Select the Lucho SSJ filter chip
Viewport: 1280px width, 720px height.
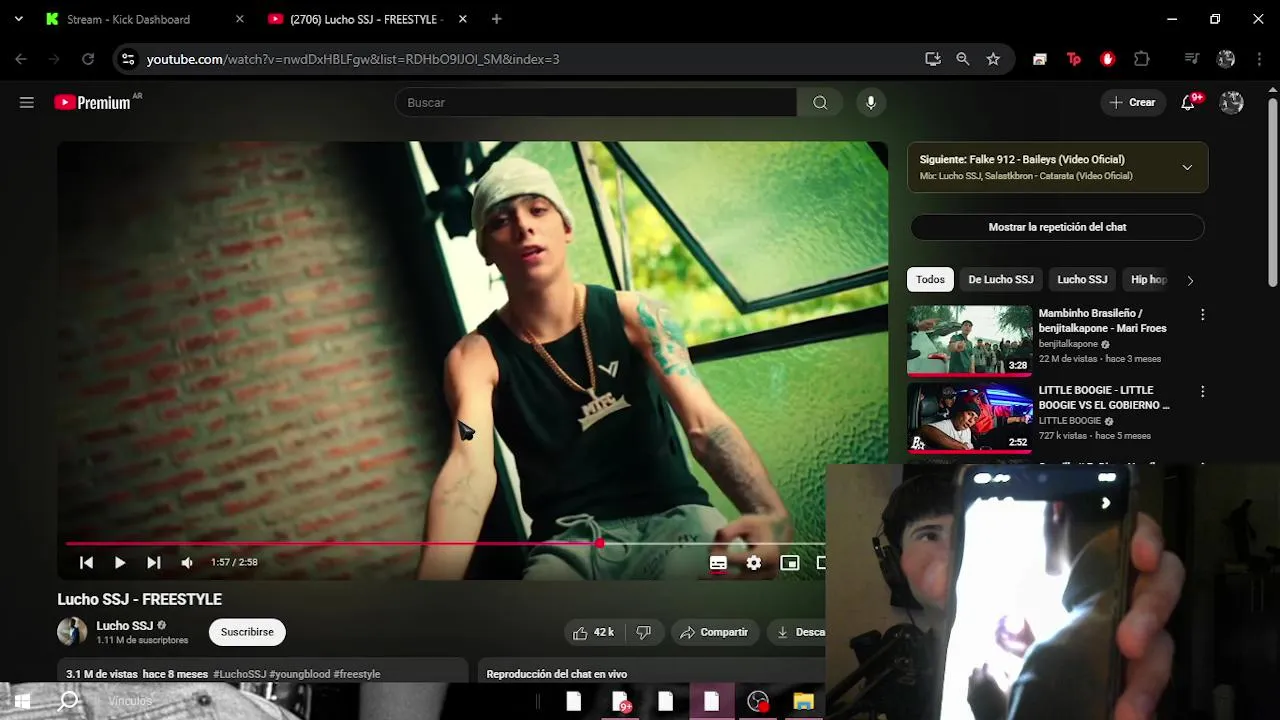click(x=1082, y=280)
